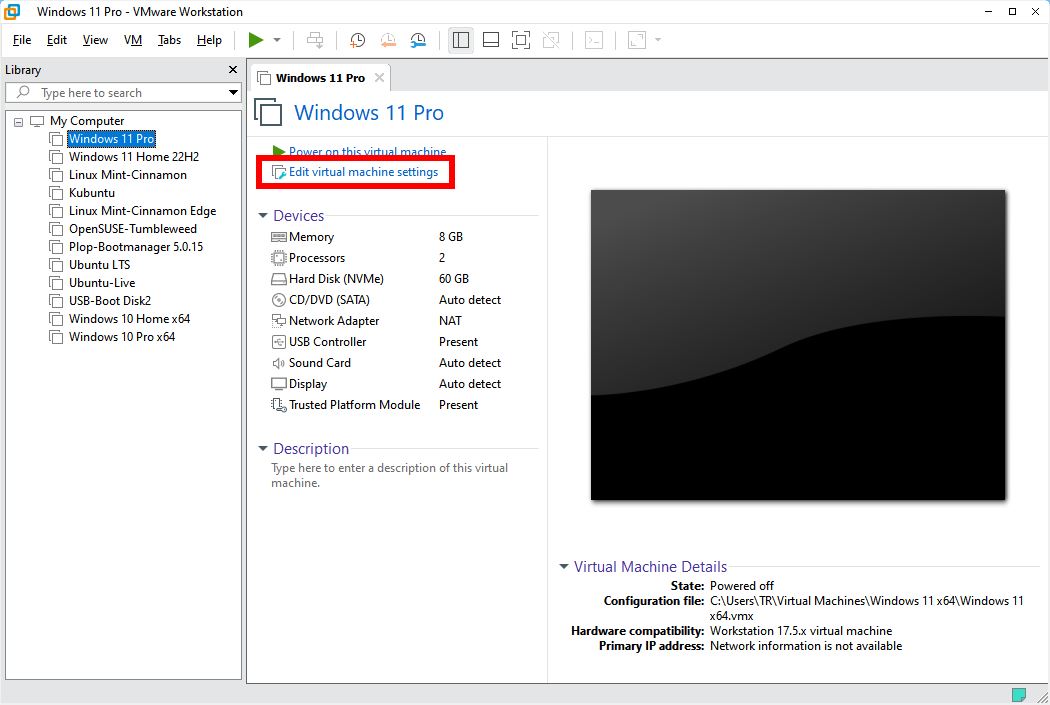The height and width of the screenshot is (705, 1050).
Task: Enter full screen mode
Action: 520,40
